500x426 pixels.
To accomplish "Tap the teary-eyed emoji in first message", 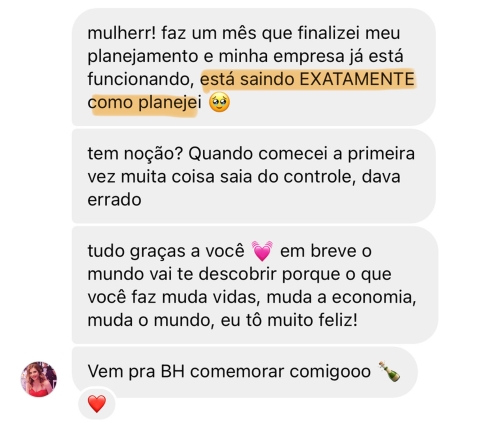I will (x=219, y=102).
